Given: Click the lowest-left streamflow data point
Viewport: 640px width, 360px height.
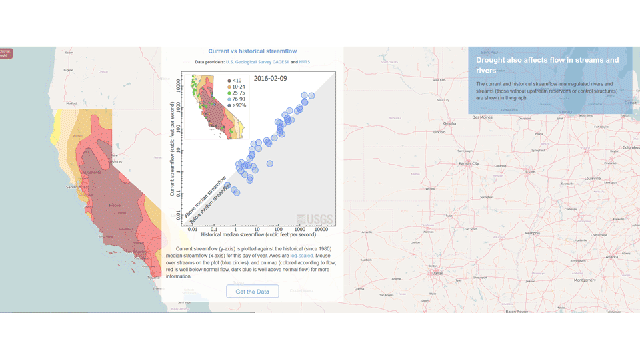Looking at the screenshot, I should pos(227,186).
